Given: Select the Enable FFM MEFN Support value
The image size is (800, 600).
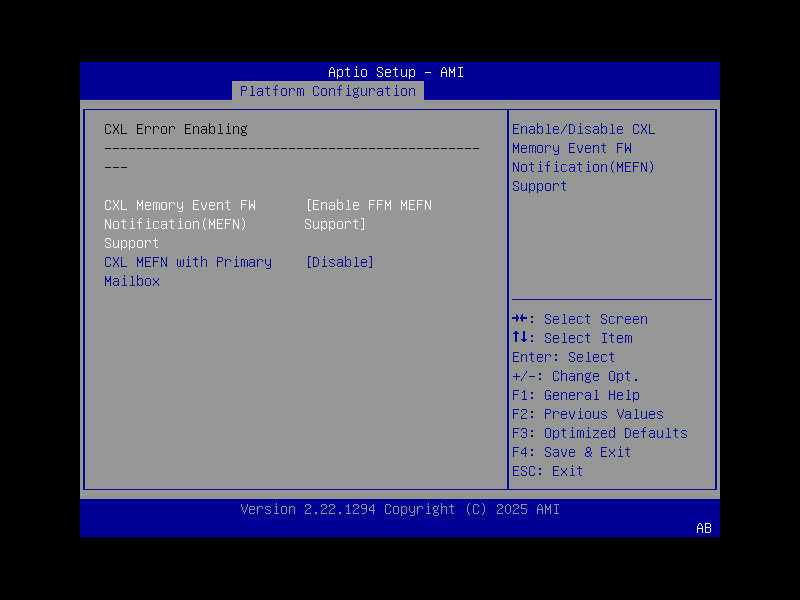Looking at the screenshot, I should [x=369, y=214].
